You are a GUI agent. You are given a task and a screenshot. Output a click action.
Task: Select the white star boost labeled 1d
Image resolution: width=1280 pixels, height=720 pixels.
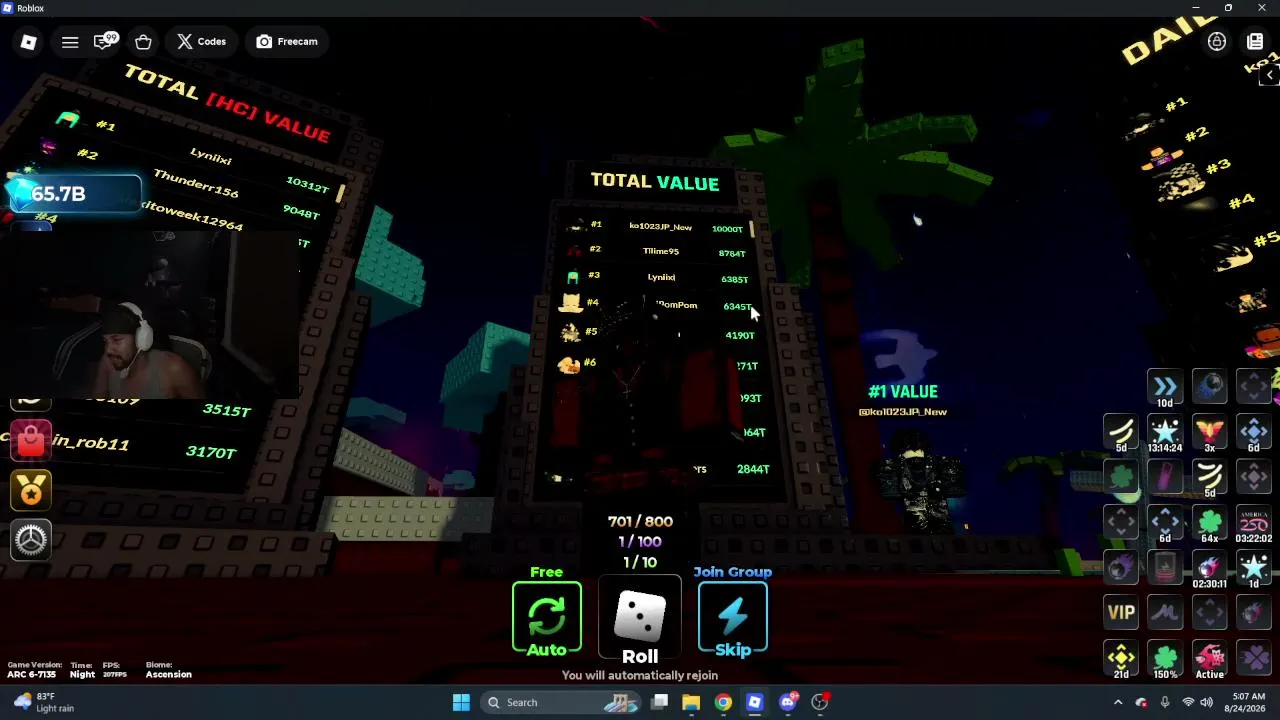(x=1253, y=570)
